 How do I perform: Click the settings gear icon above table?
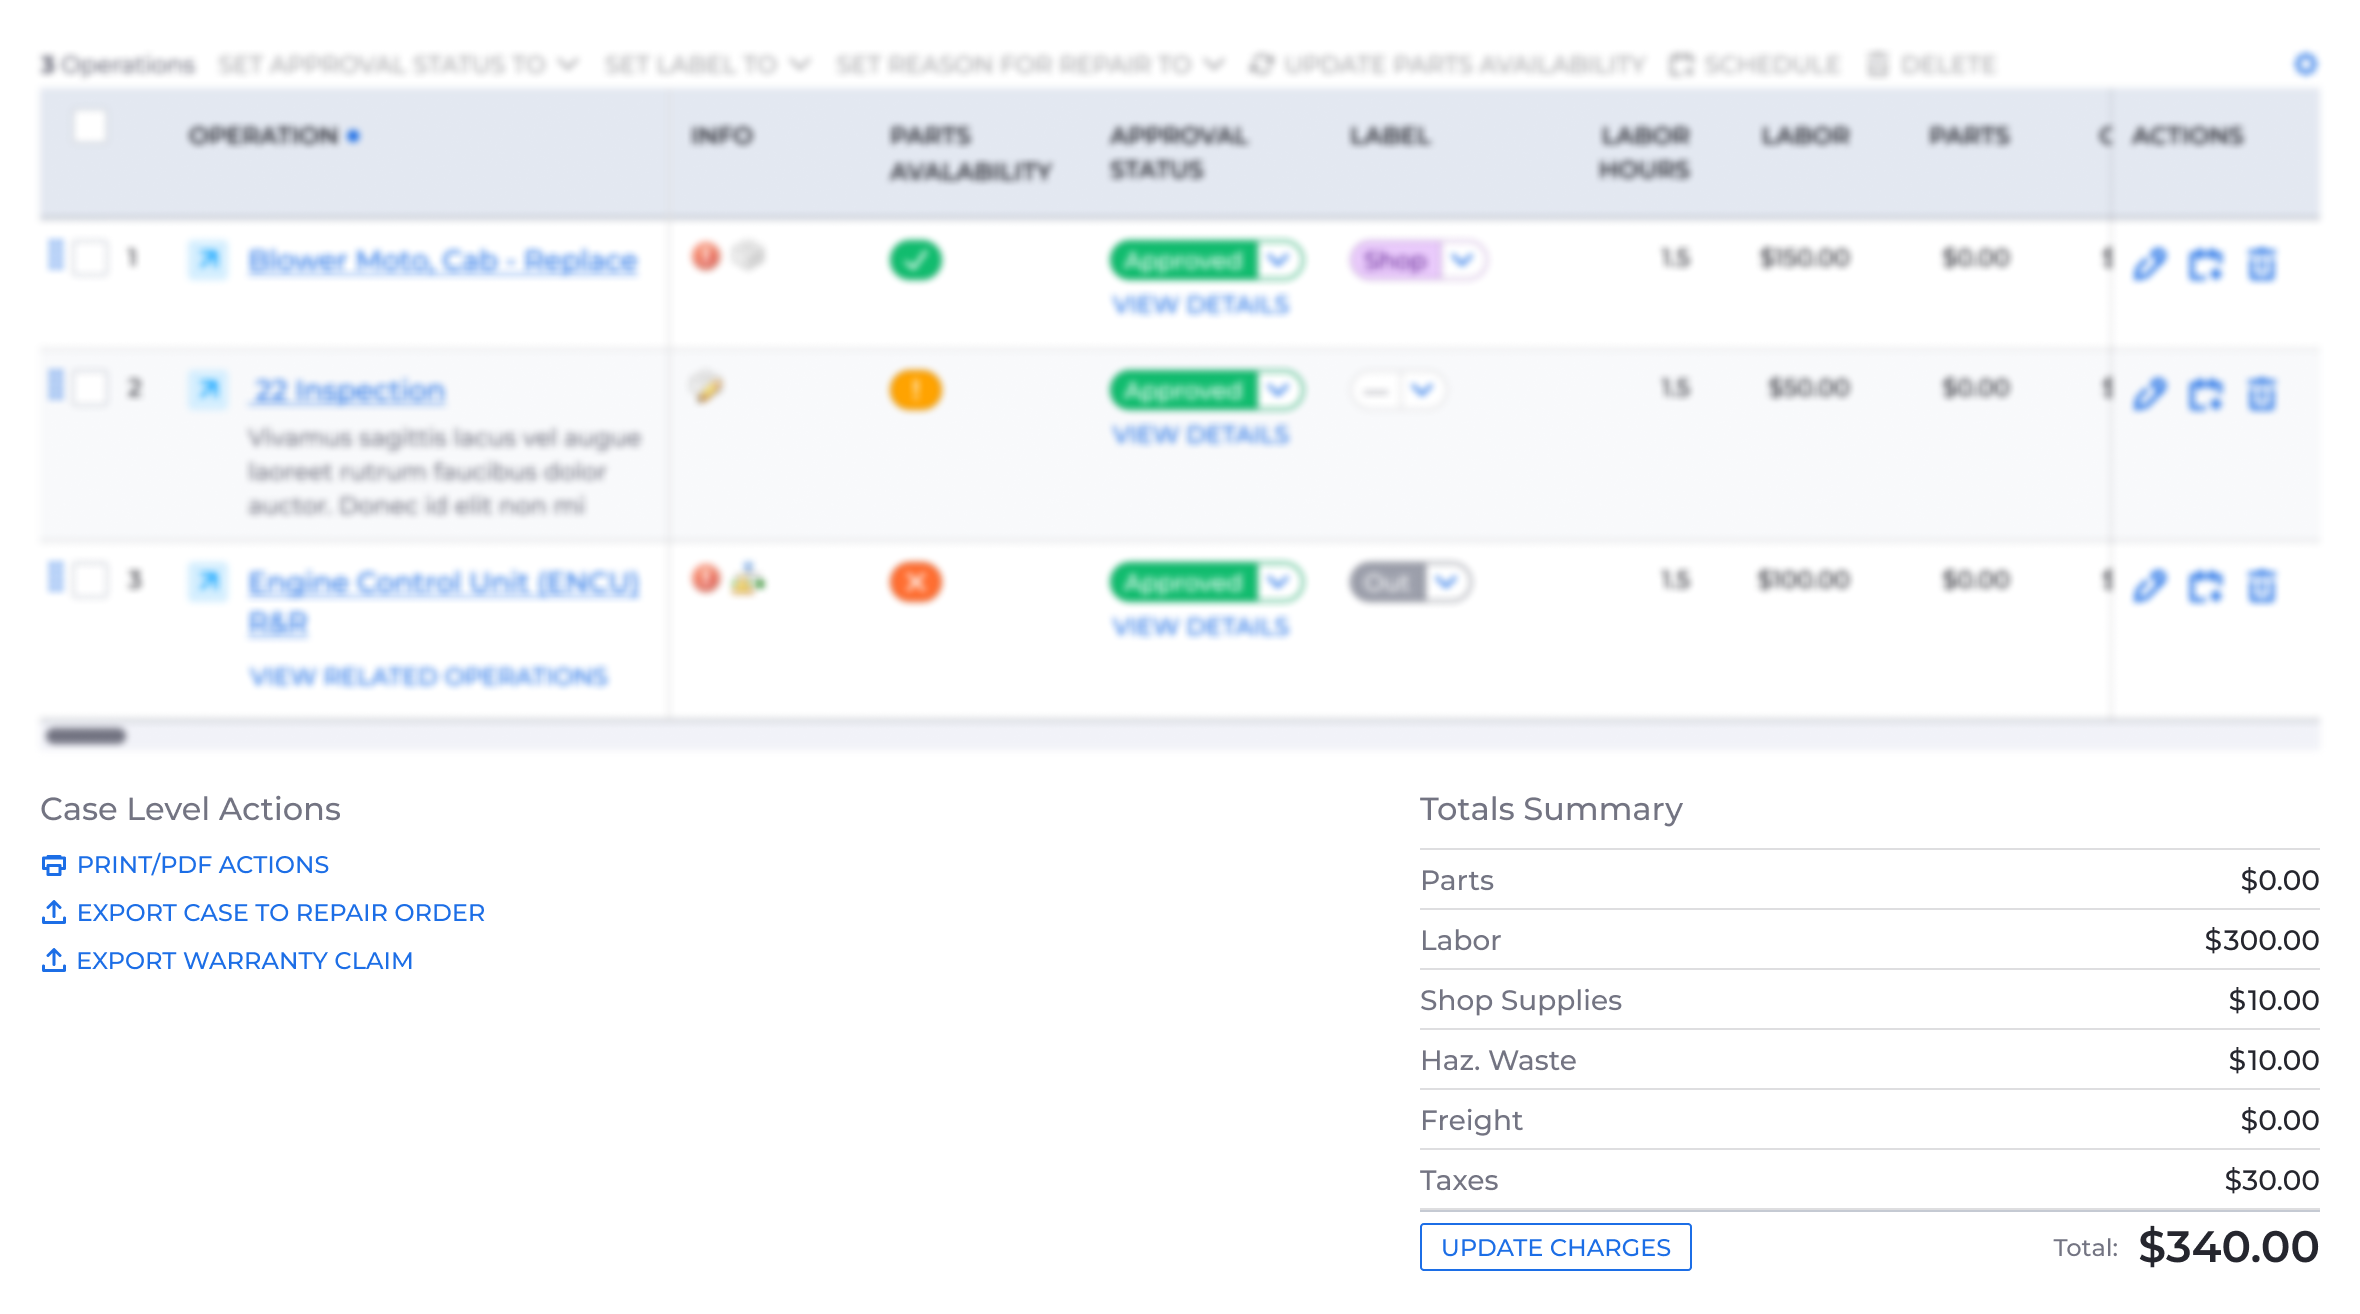coord(2305,64)
